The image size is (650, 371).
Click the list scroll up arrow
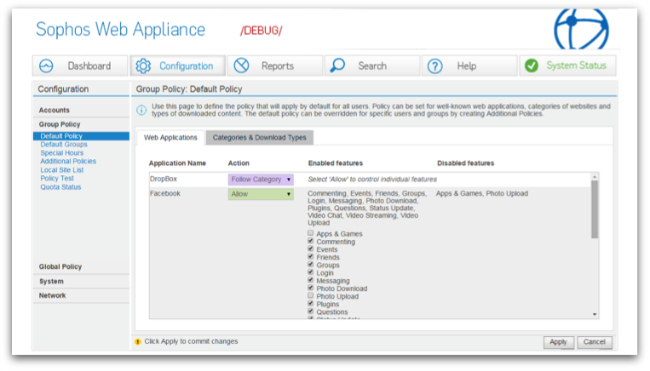594,177
